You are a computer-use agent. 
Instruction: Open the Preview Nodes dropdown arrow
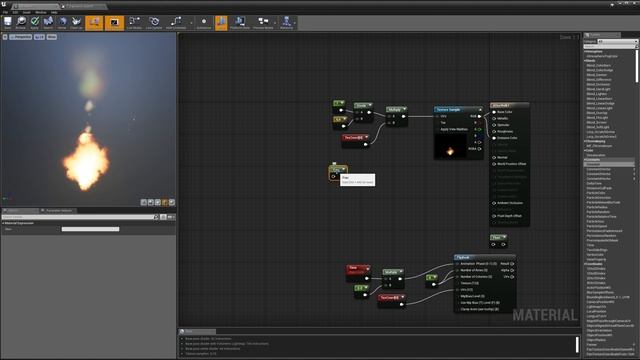[x=276, y=23]
